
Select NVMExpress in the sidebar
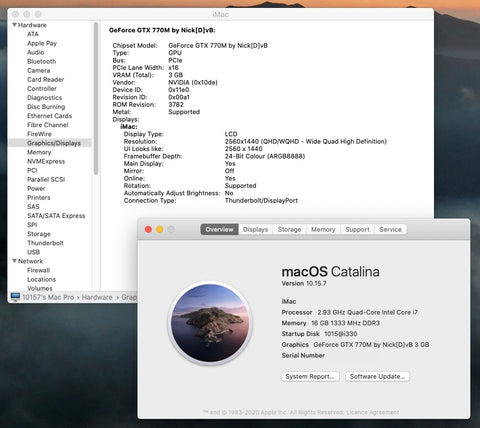[x=46, y=161]
